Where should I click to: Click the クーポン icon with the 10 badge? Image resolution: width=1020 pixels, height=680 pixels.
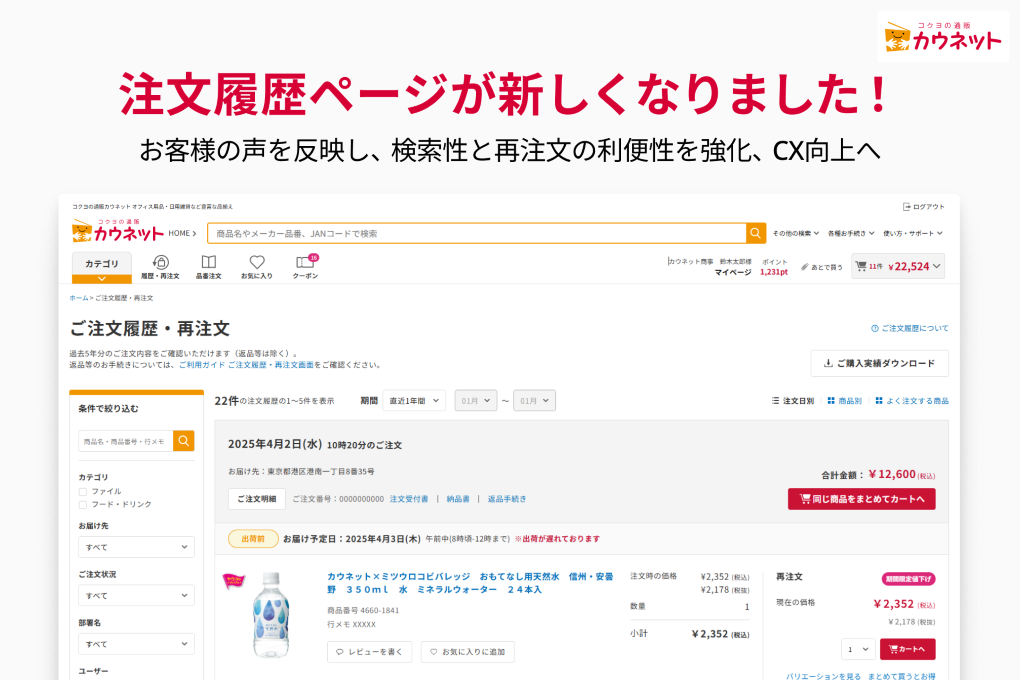pos(305,265)
